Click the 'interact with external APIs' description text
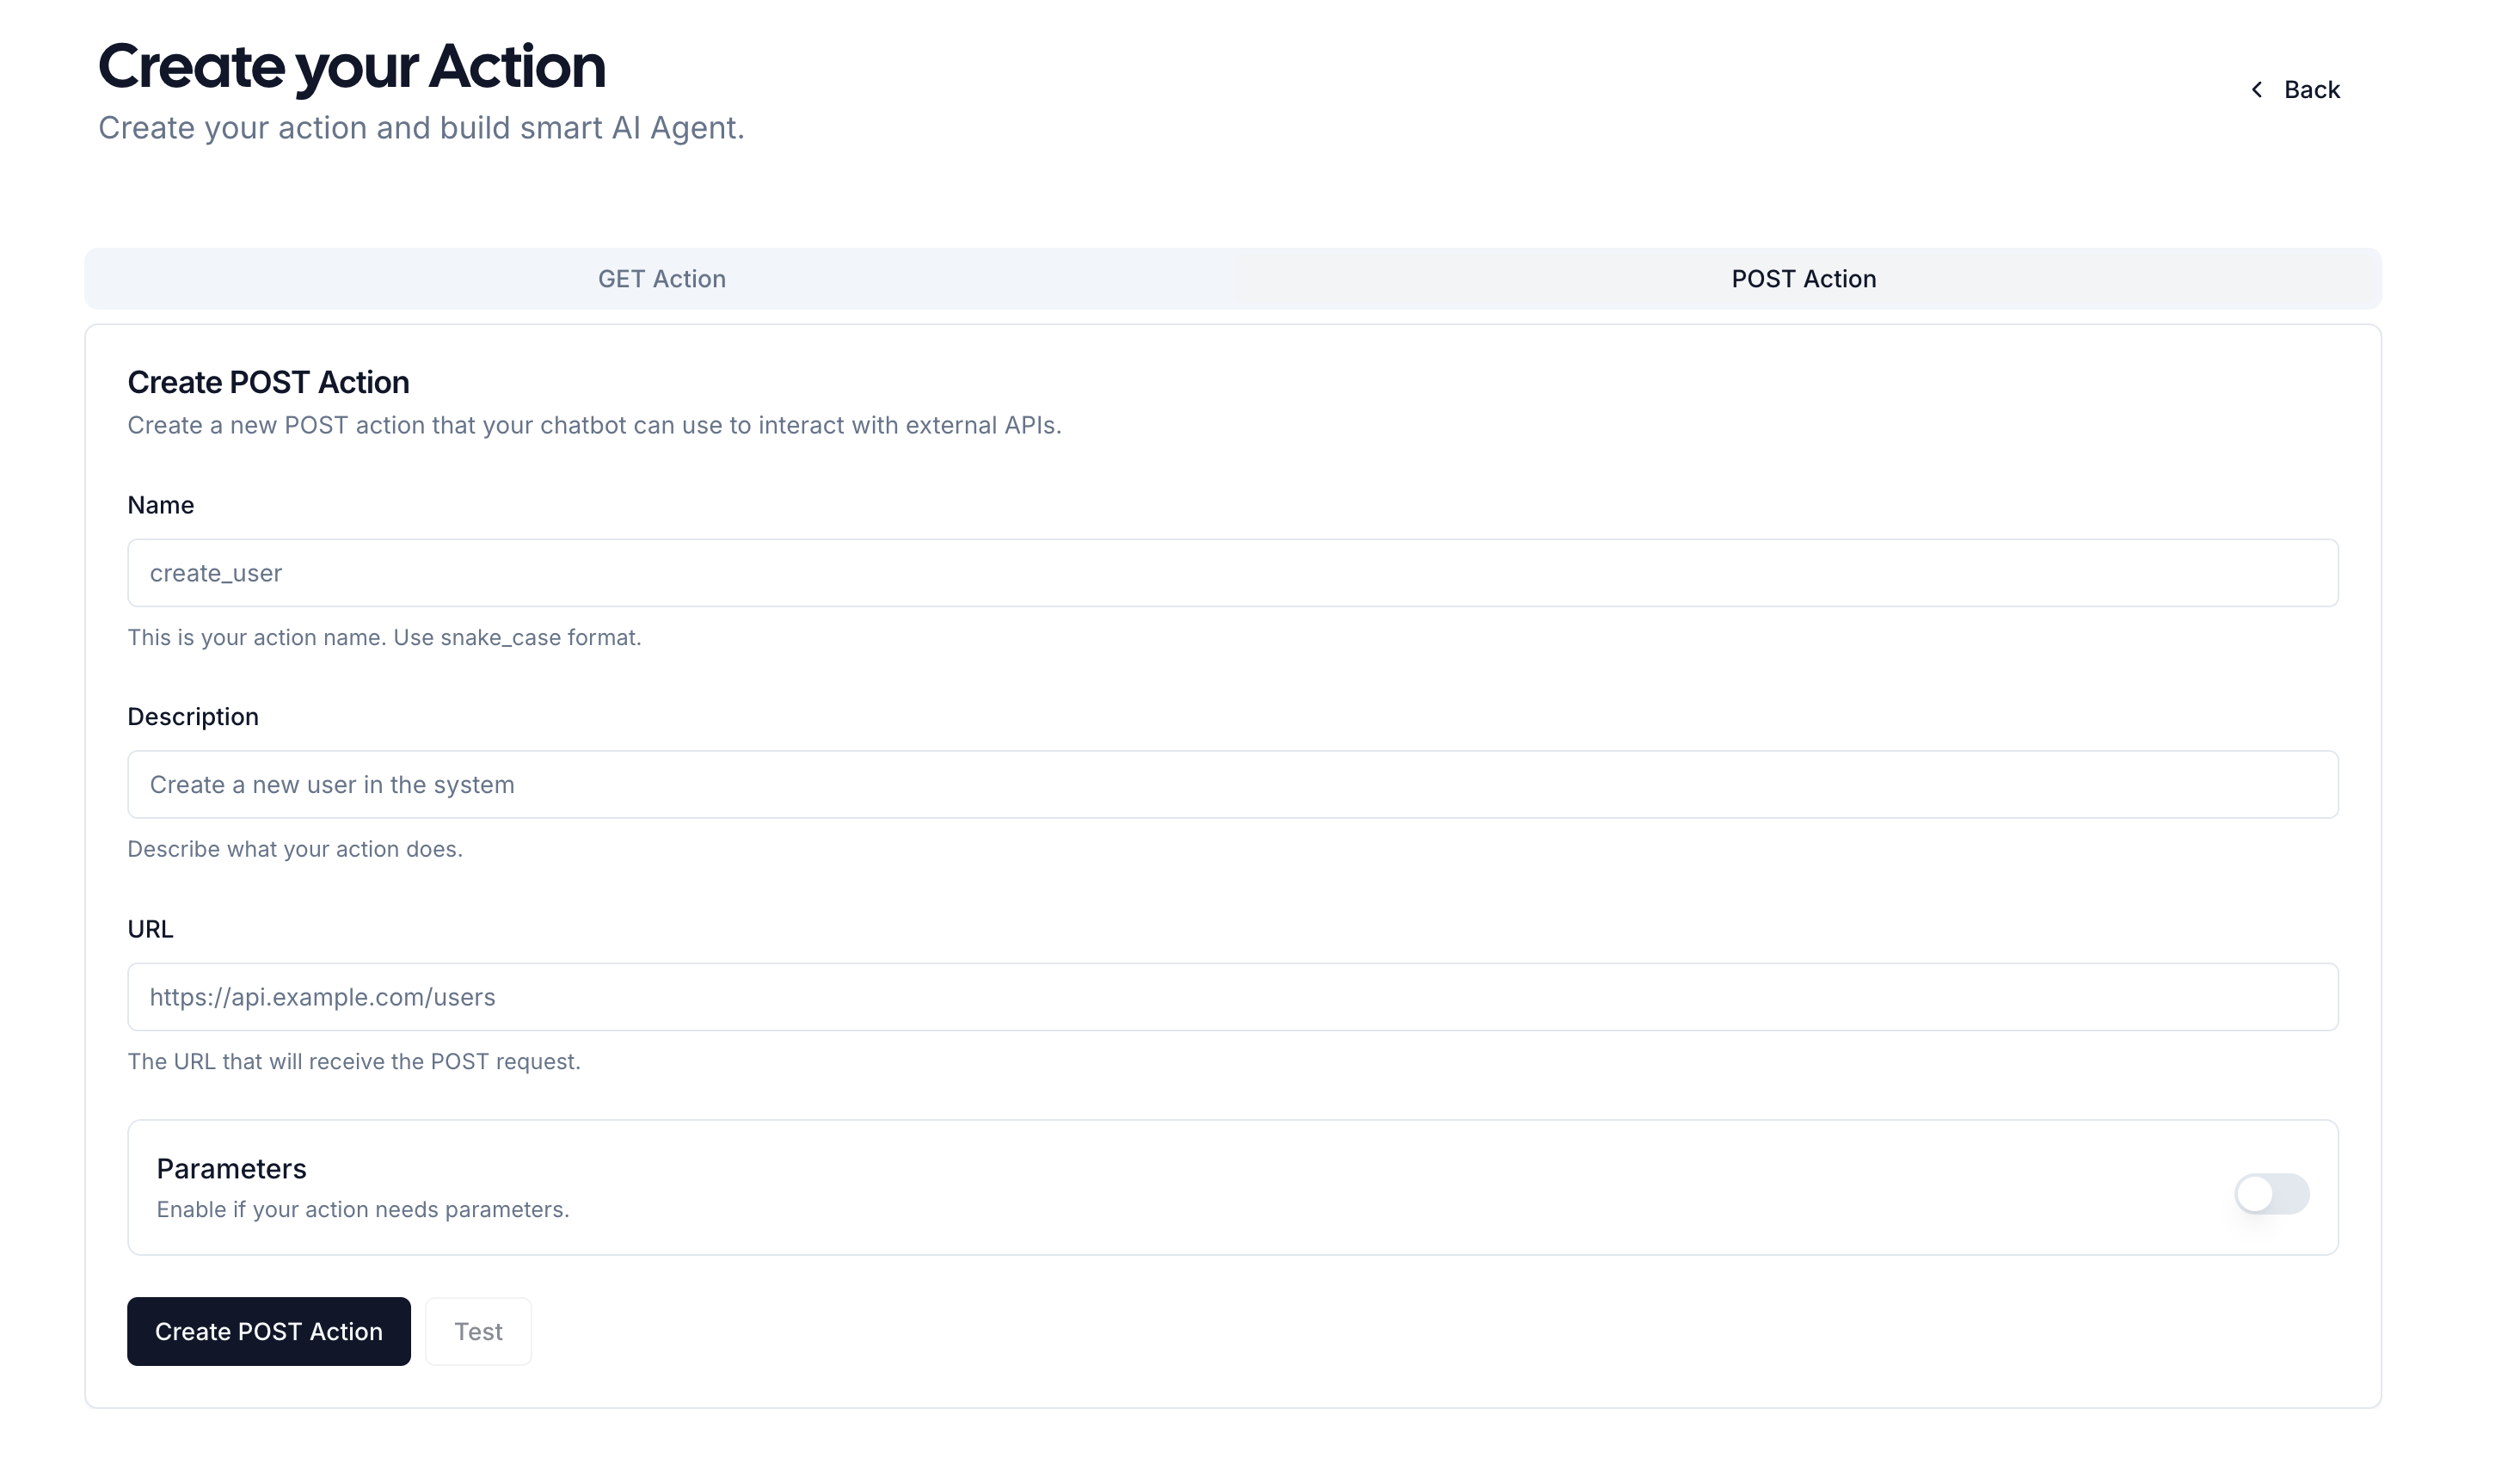 click(909, 426)
